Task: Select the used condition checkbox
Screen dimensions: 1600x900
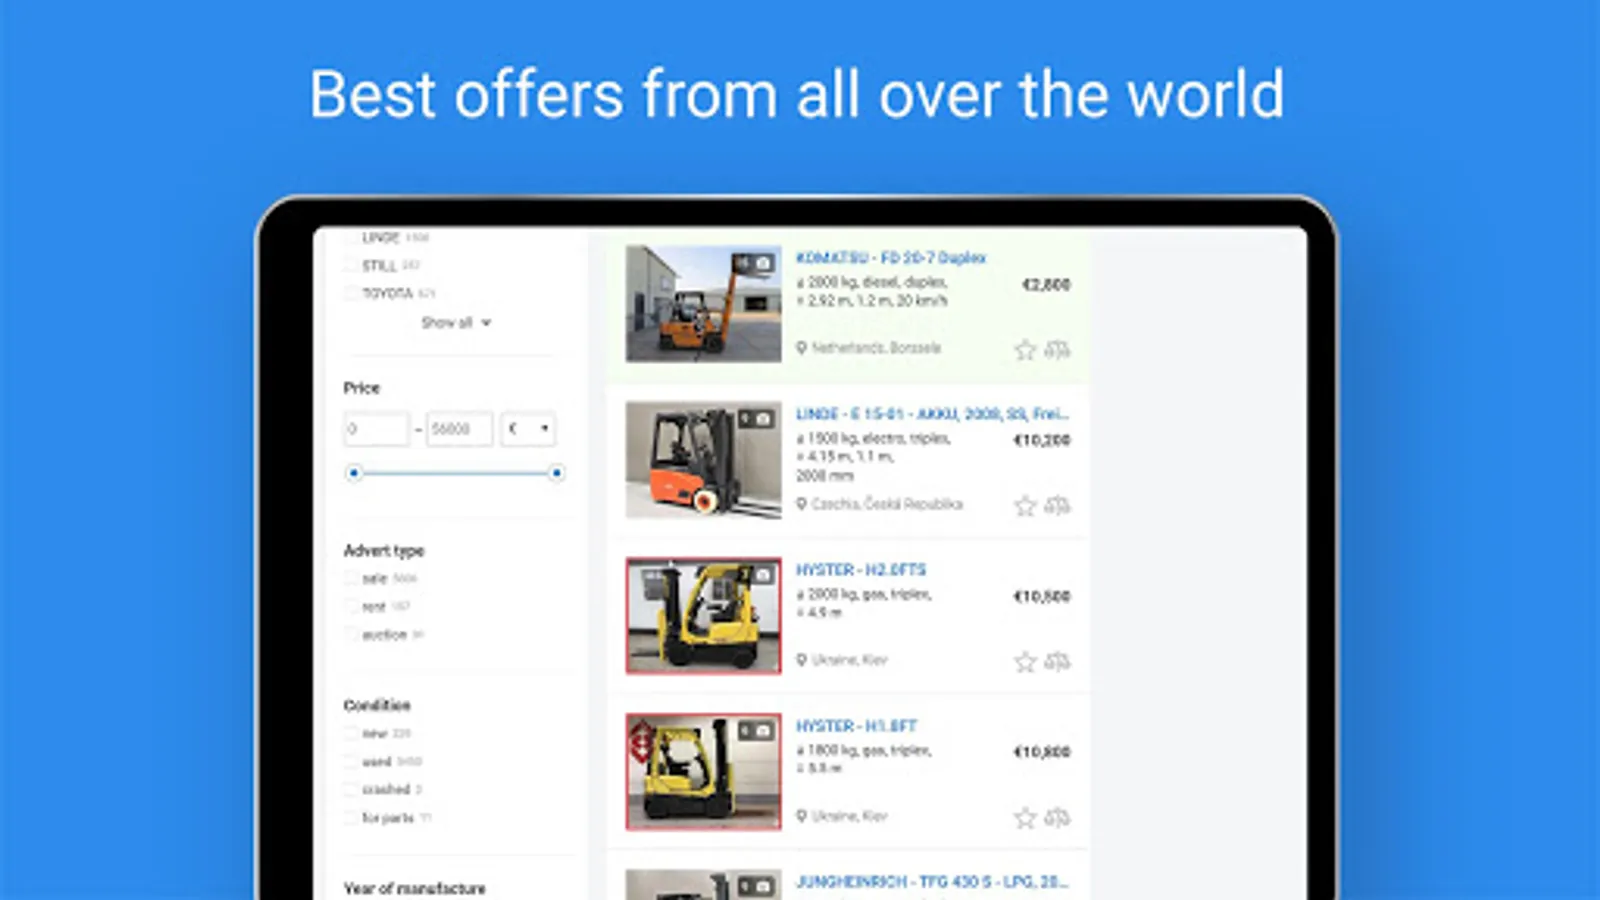Action: (x=350, y=761)
